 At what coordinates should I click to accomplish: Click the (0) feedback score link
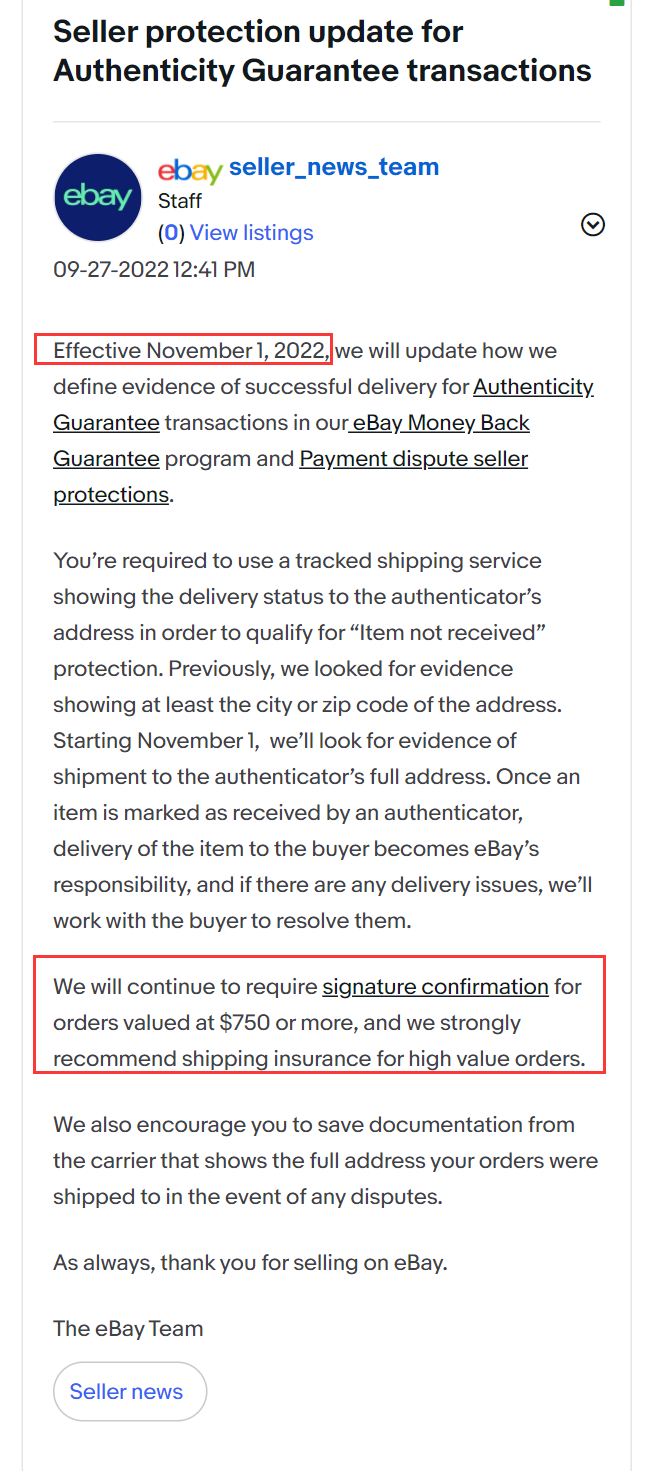tap(171, 233)
